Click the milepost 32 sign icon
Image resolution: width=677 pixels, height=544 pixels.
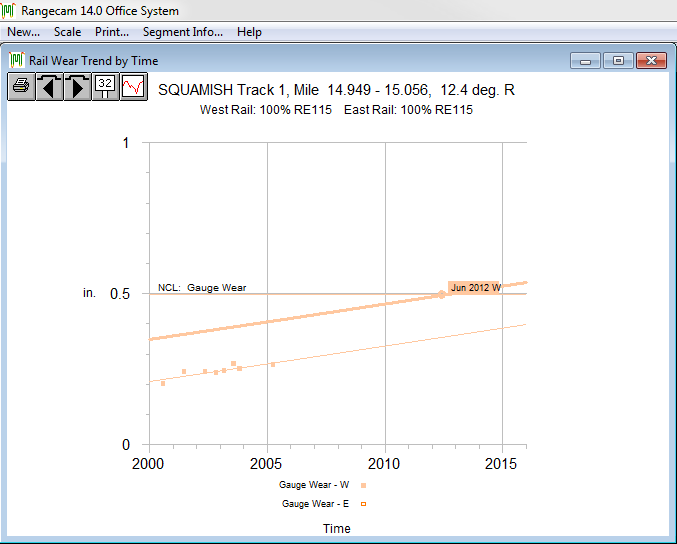pos(105,87)
